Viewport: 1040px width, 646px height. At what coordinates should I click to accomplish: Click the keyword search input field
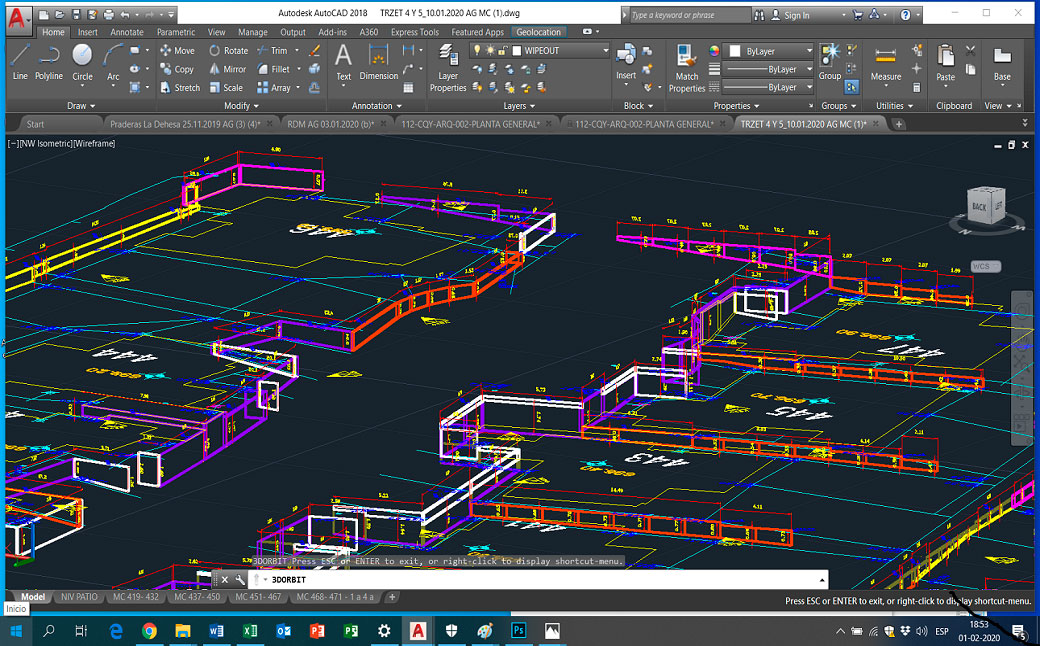pos(689,15)
